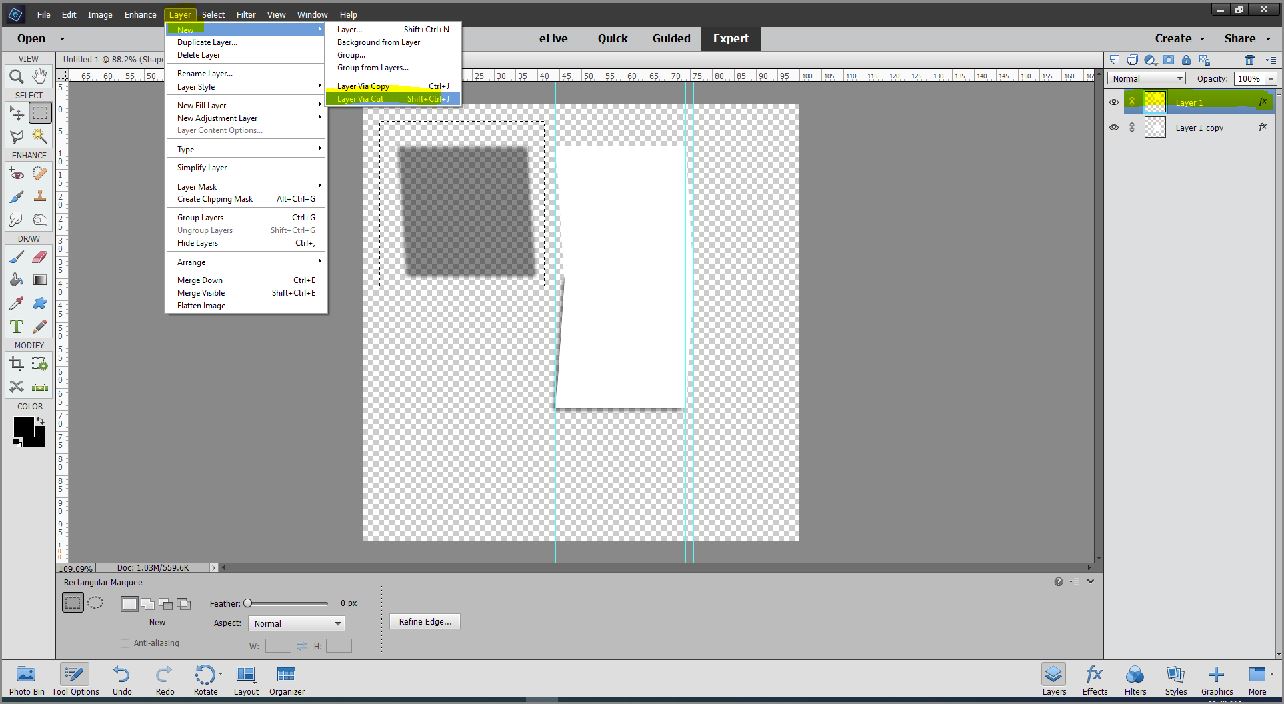Select the Smart Brush tool
Image resolution: width=1284 pixels, height=704 pixels.
tap(16, 196)
